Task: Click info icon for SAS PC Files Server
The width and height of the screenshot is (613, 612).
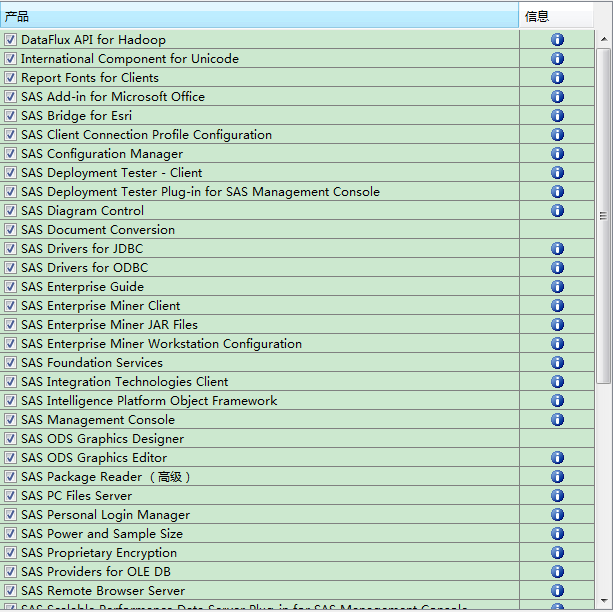Action: (x=557, y=495)
